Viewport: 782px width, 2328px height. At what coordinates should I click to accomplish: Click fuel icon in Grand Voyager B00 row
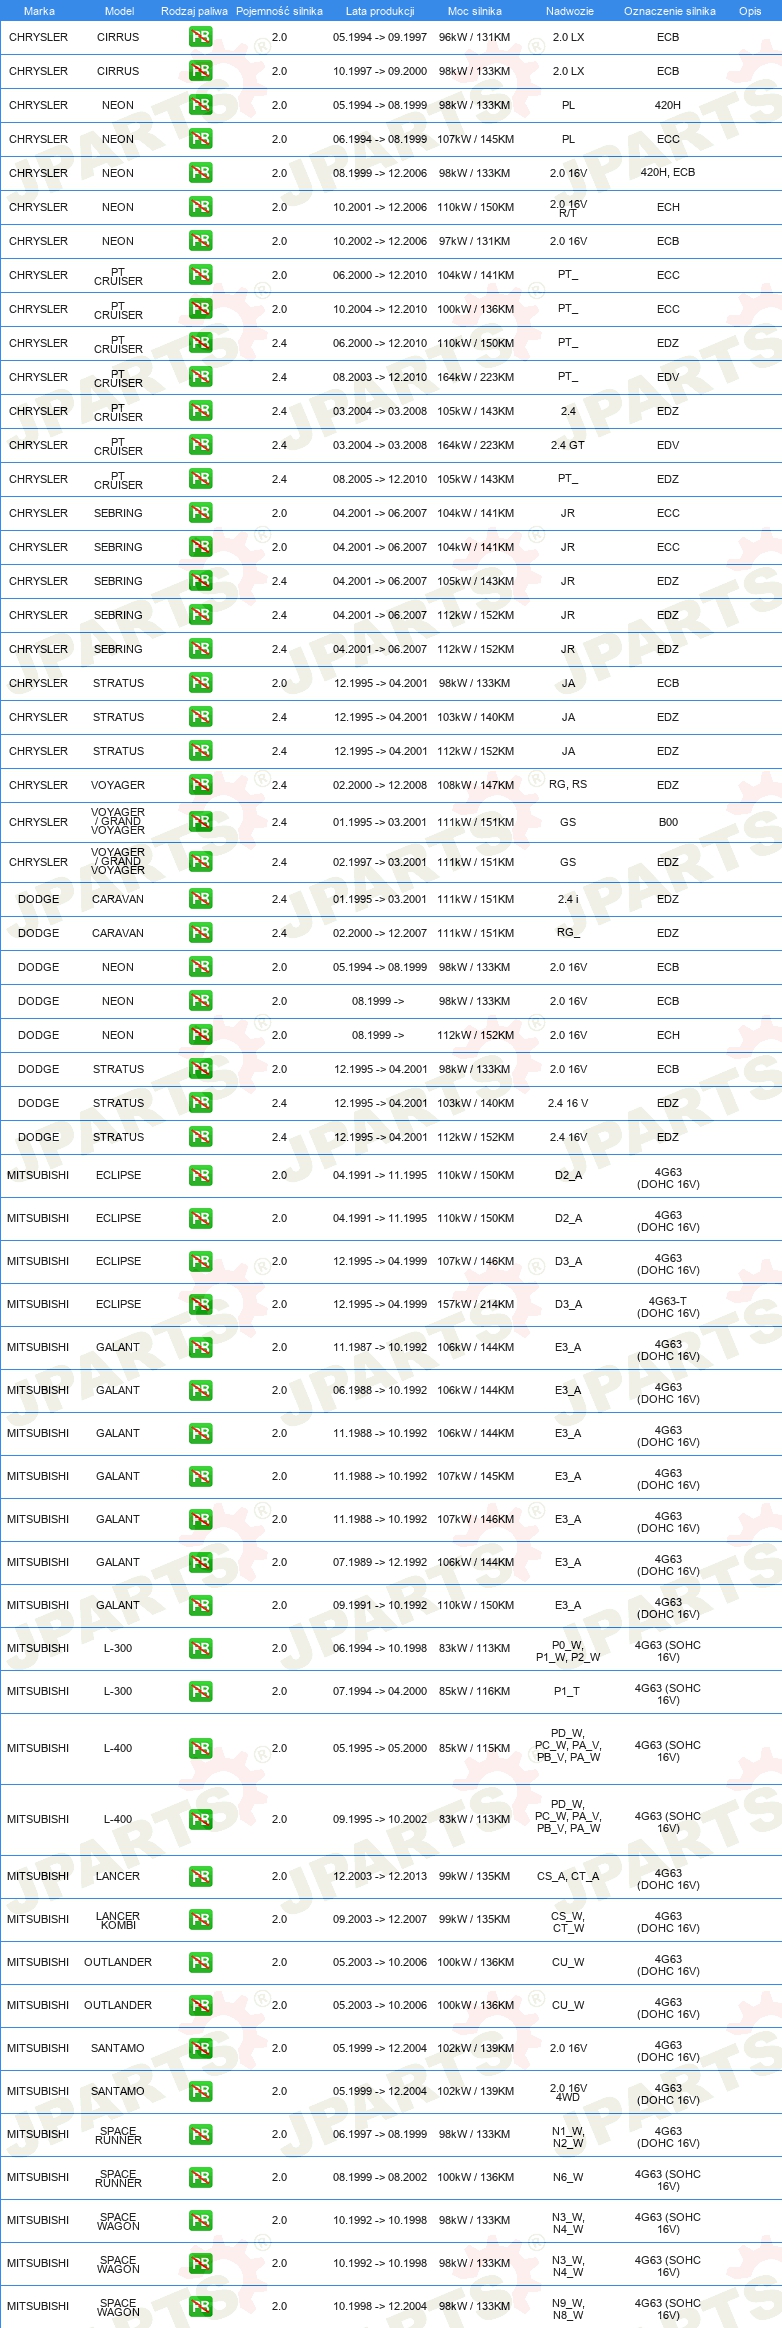(x=200, y=822)
